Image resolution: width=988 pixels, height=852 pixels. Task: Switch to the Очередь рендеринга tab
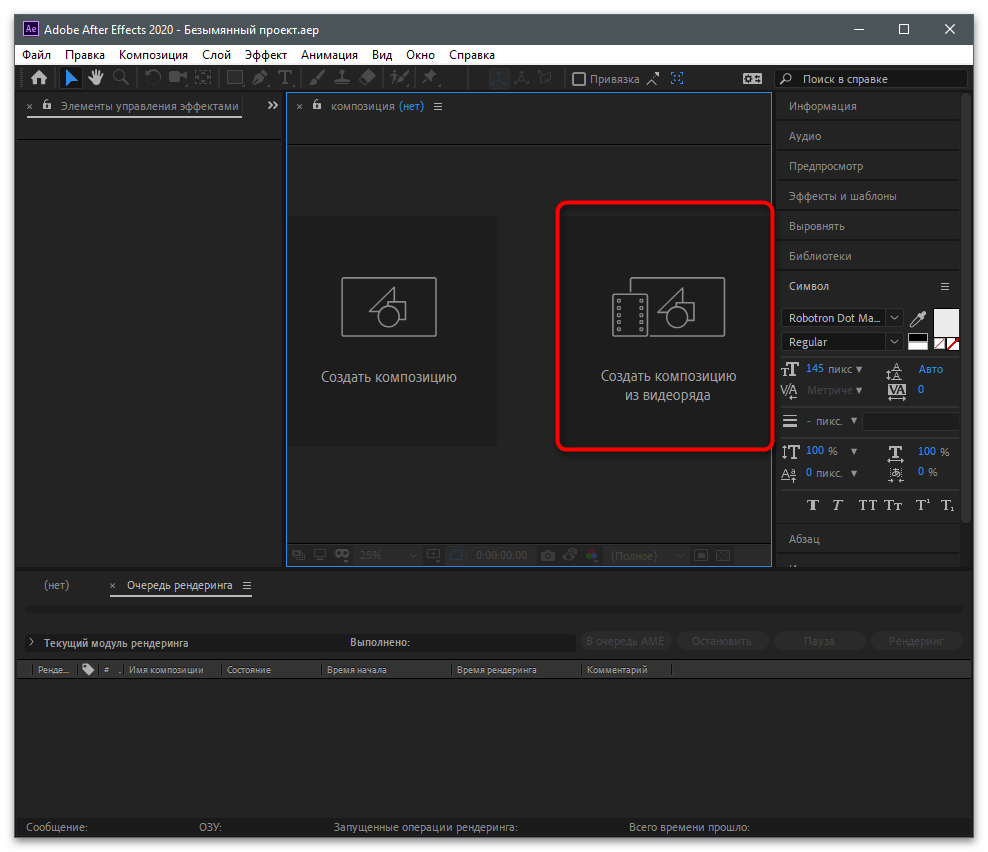coord(179,585)
